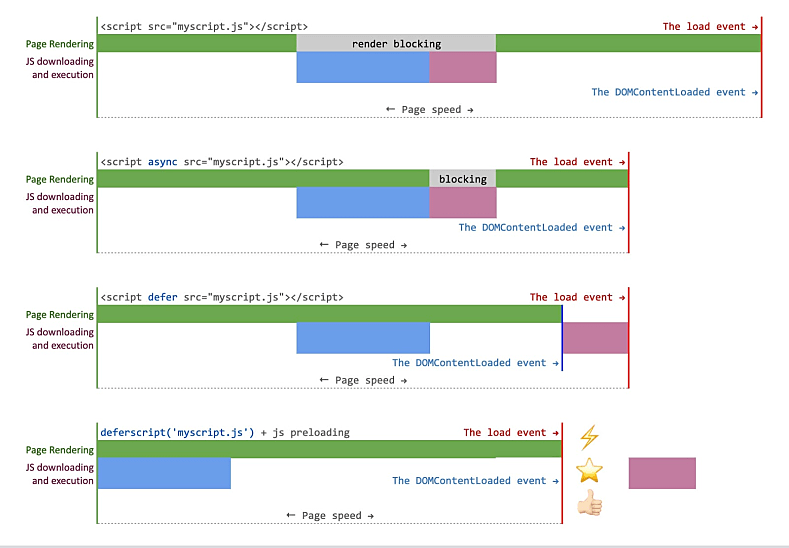Select the script async src code text
The height and width of the screenshot is (548, 789).
[x=222, y=162]
